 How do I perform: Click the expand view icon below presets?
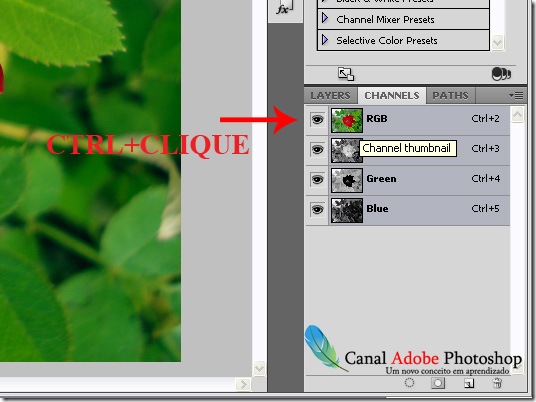click(x=346, y=74)
